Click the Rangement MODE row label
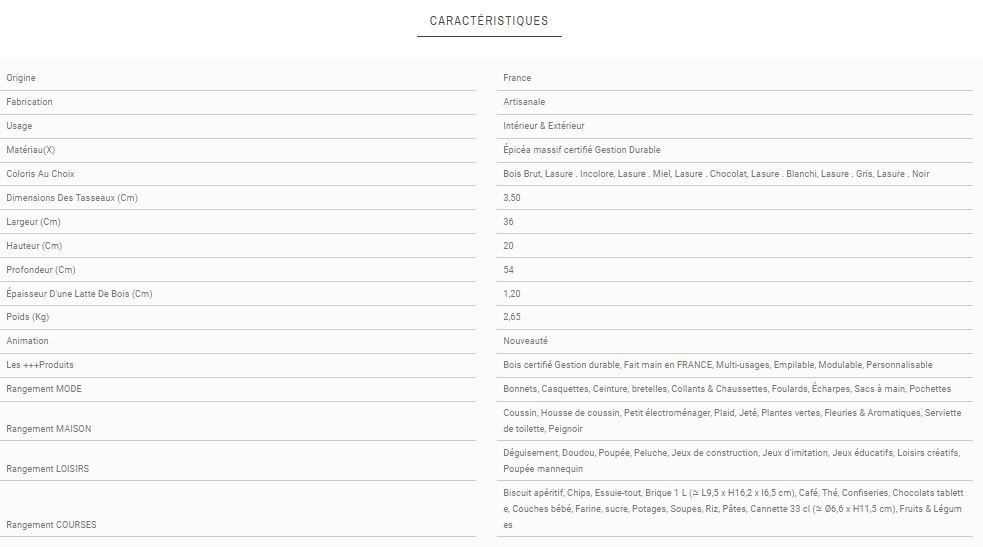 tap(44, 389)
